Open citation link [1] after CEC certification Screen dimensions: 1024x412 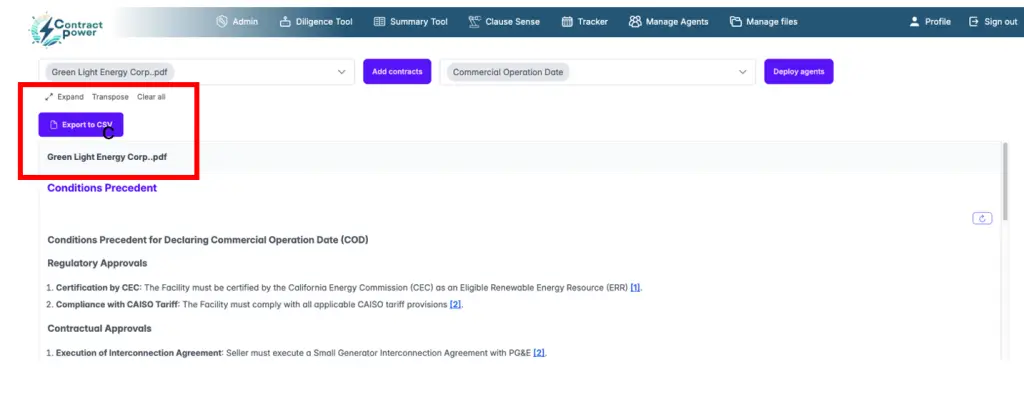[x=635, y=288]
